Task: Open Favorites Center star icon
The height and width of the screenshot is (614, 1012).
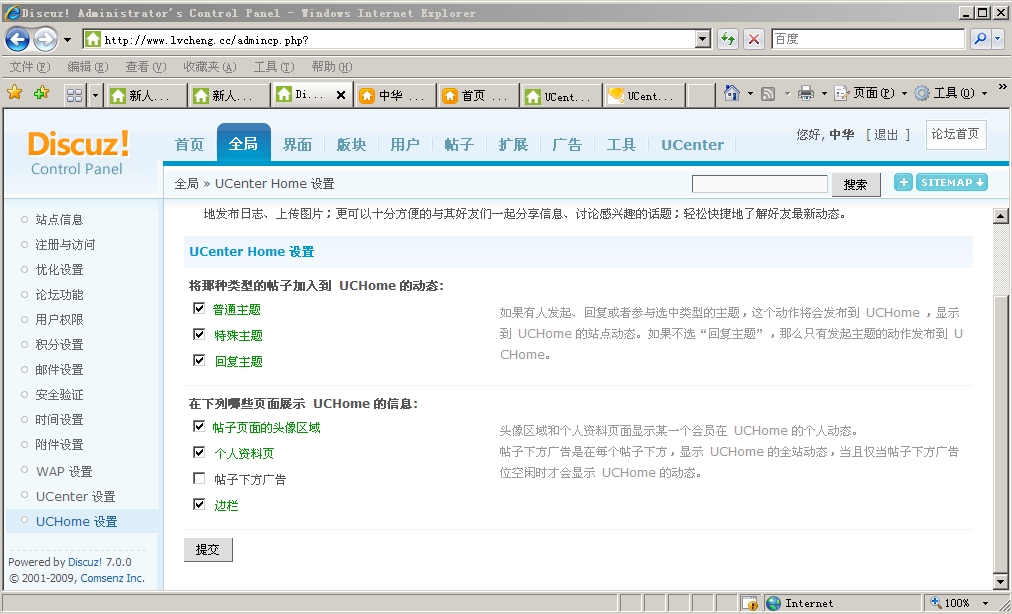Action: pos(14,92)
